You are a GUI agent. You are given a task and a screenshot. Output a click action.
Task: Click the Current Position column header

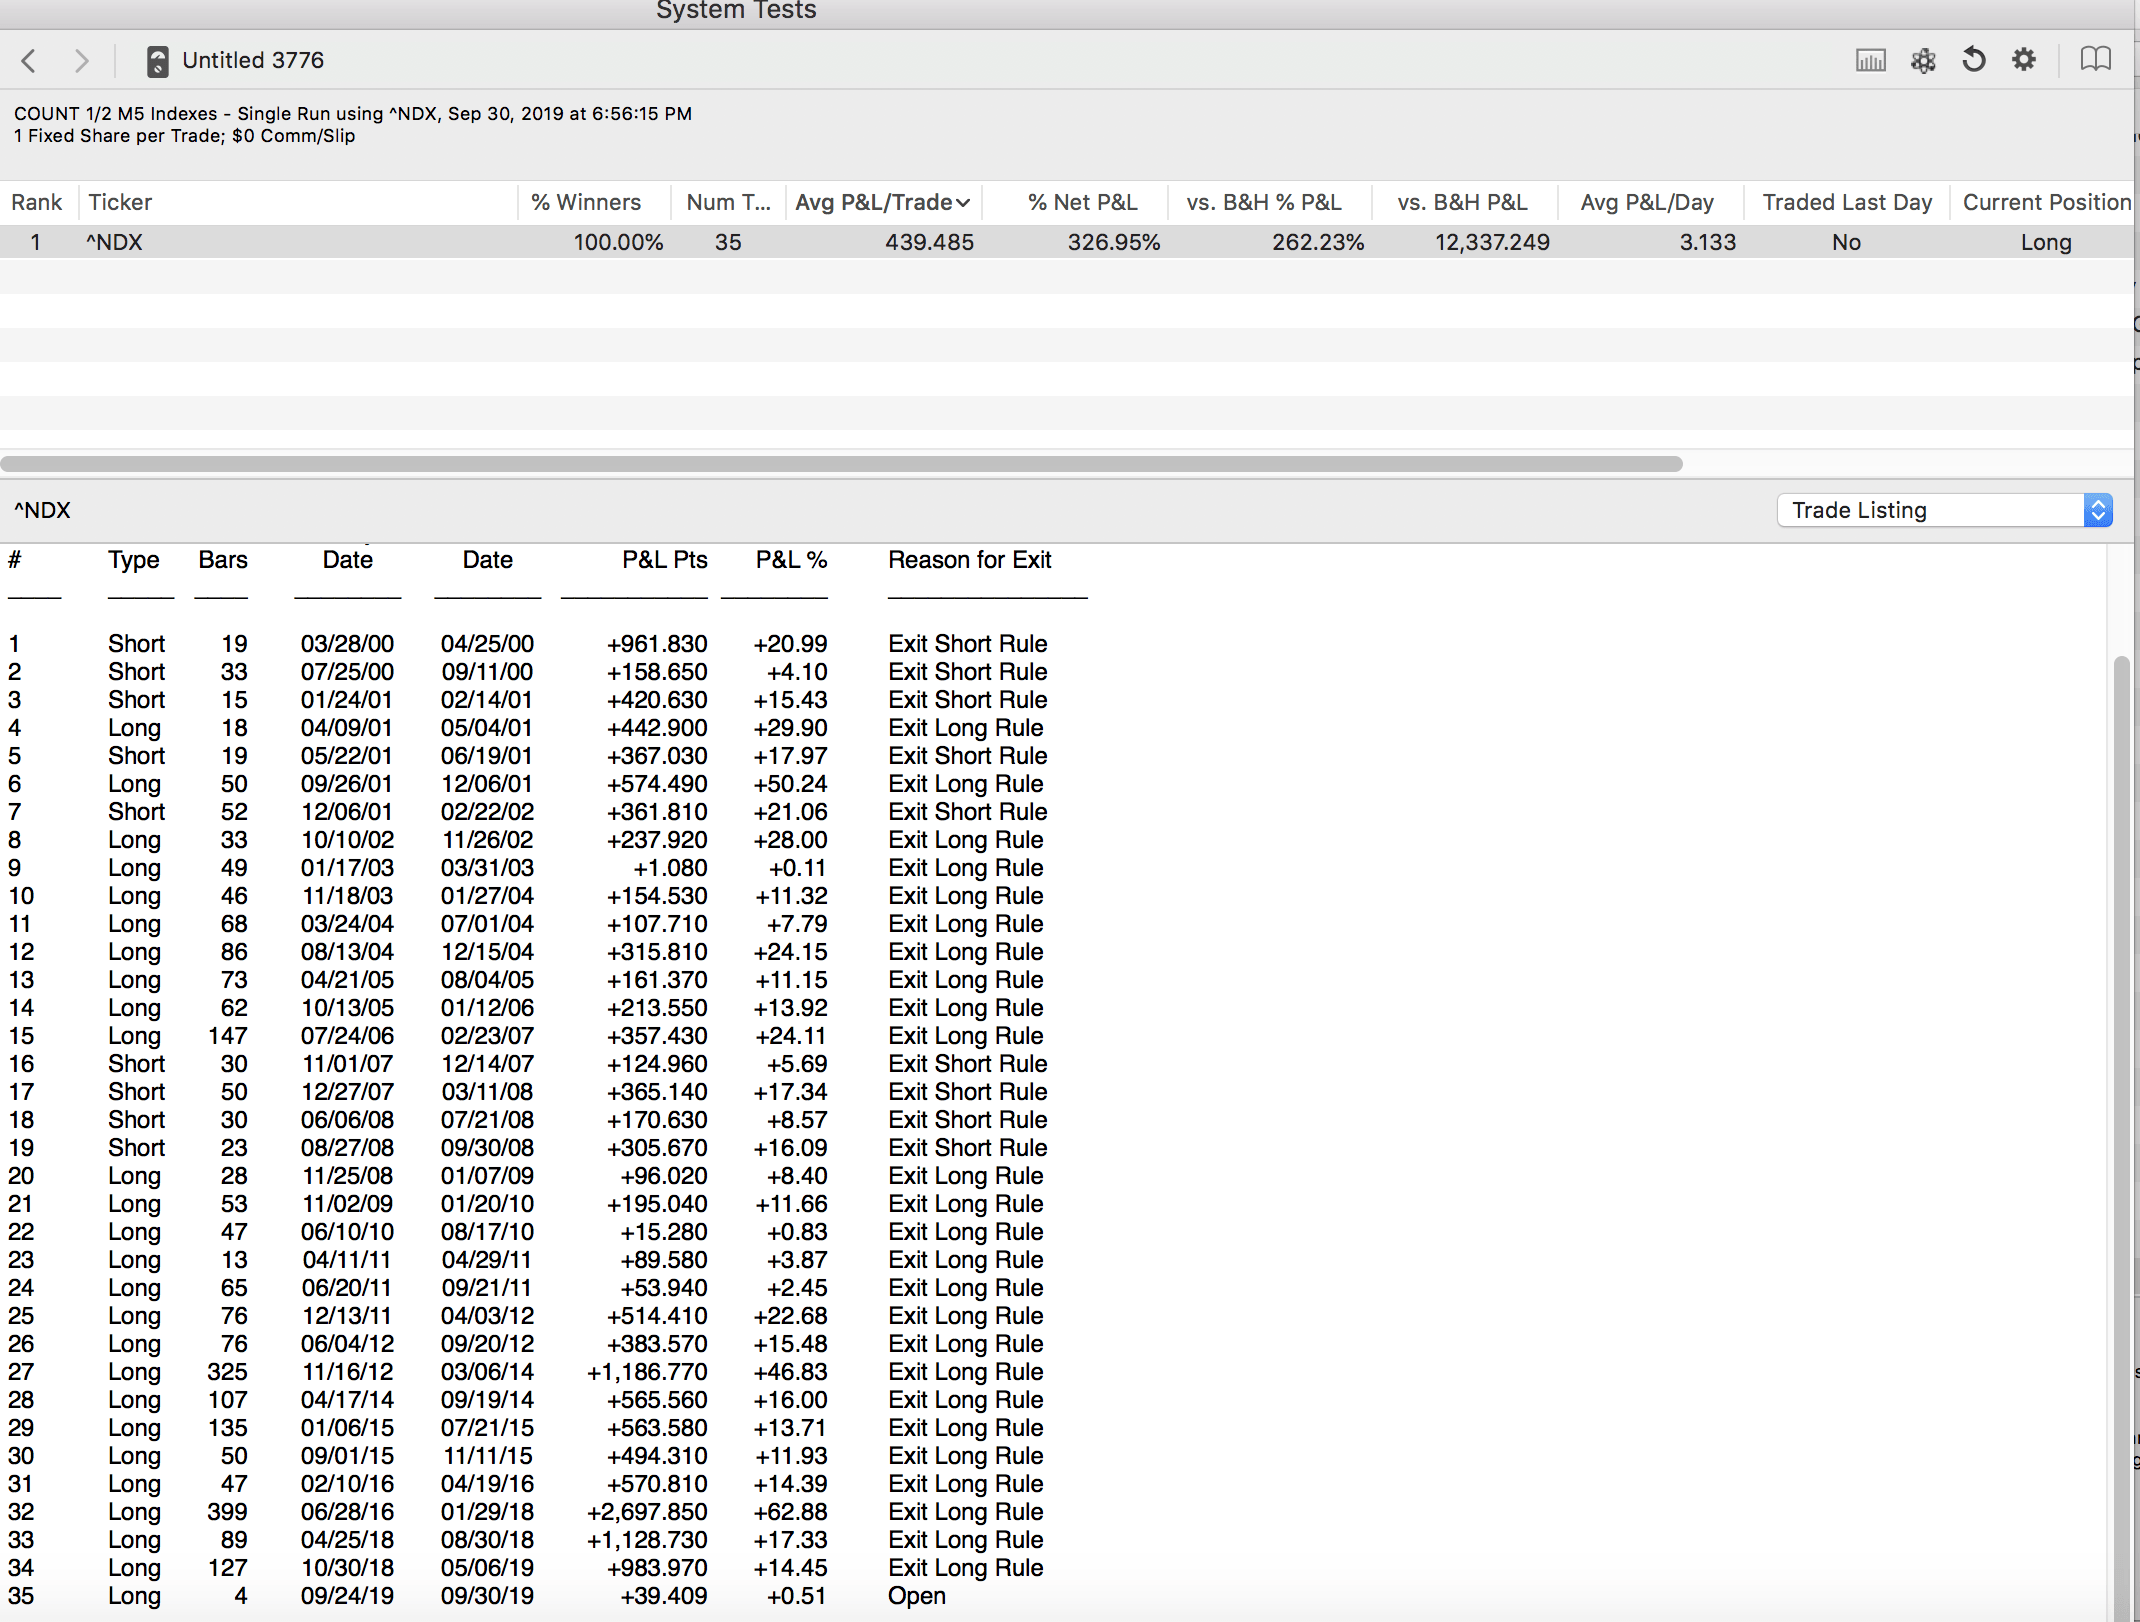(2046, 203)
